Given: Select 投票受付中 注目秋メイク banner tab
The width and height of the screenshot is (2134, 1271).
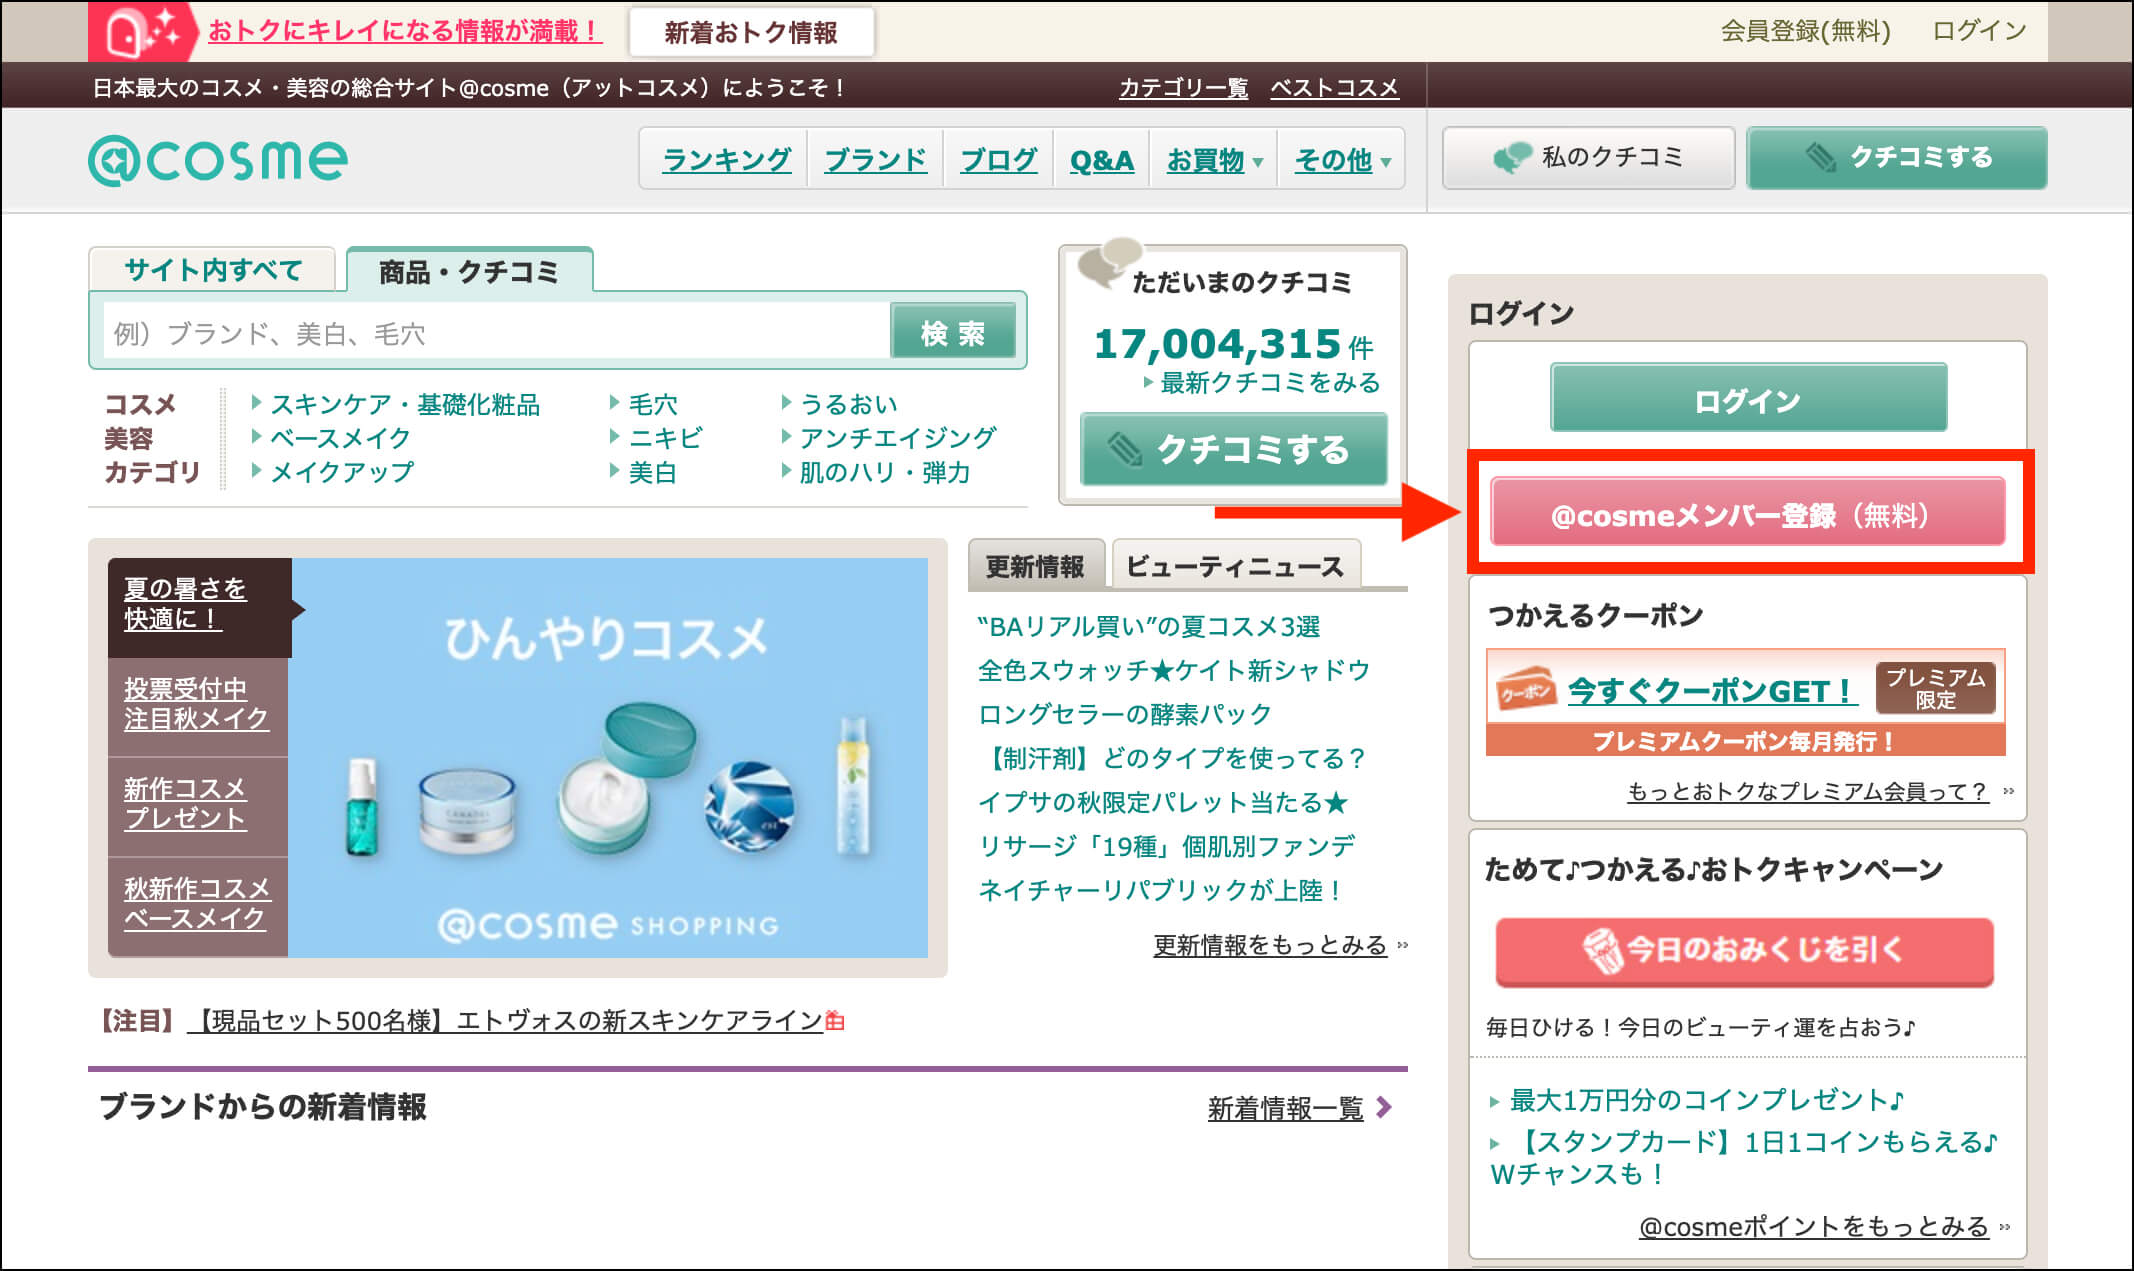Looking at the screenshot, I should 198,706.
